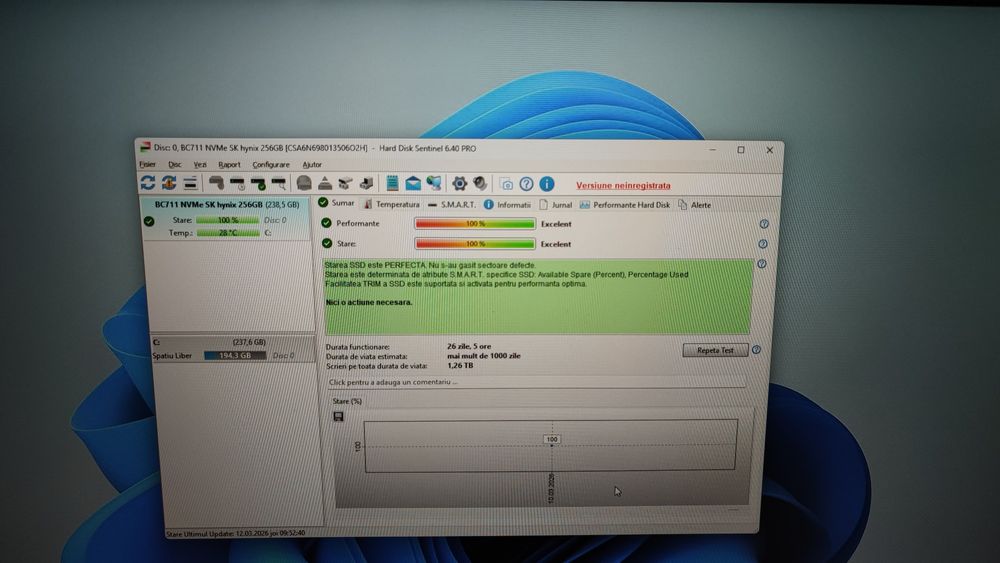Maximize the Hard Disk Sentinel window

coord(740,150)
